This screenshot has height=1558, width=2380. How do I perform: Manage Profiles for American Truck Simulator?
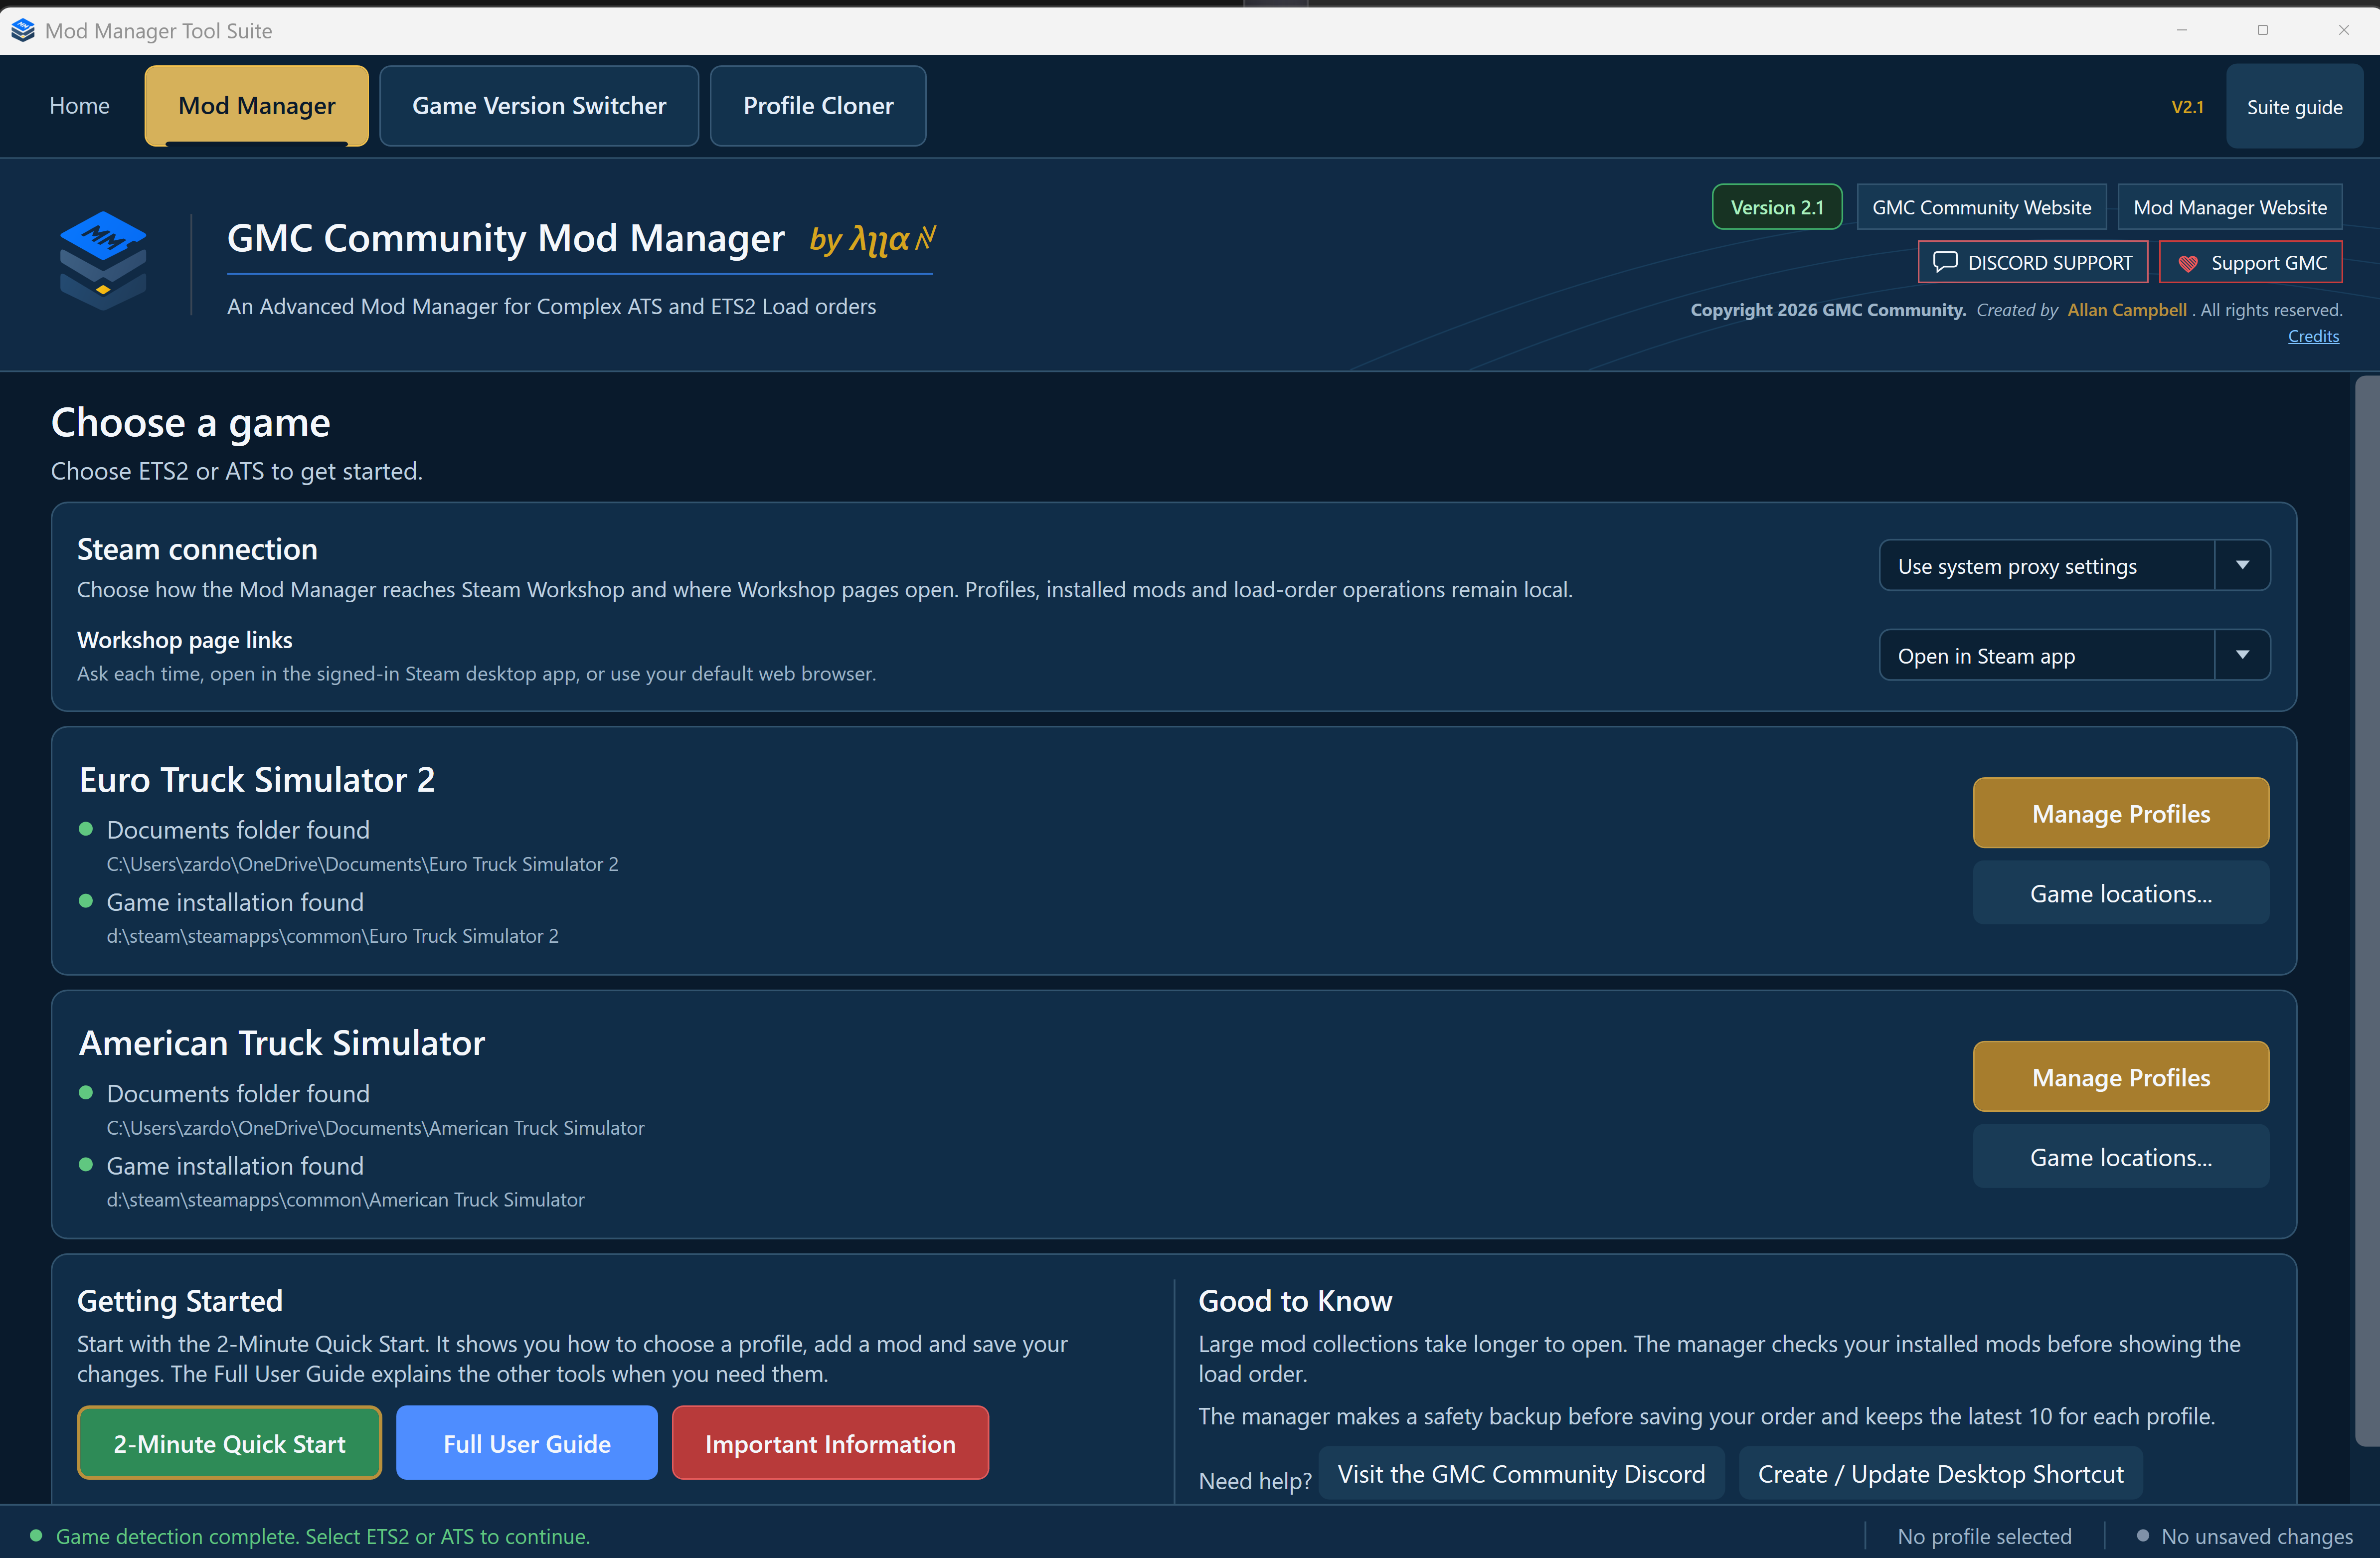[x=2120, y=1076]
